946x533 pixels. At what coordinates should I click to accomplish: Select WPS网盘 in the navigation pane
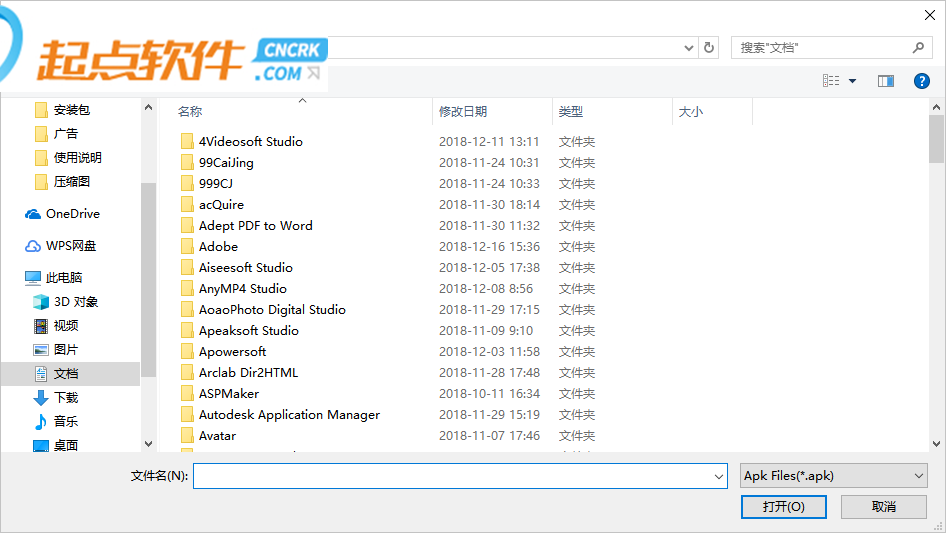[x=60, y=246]
